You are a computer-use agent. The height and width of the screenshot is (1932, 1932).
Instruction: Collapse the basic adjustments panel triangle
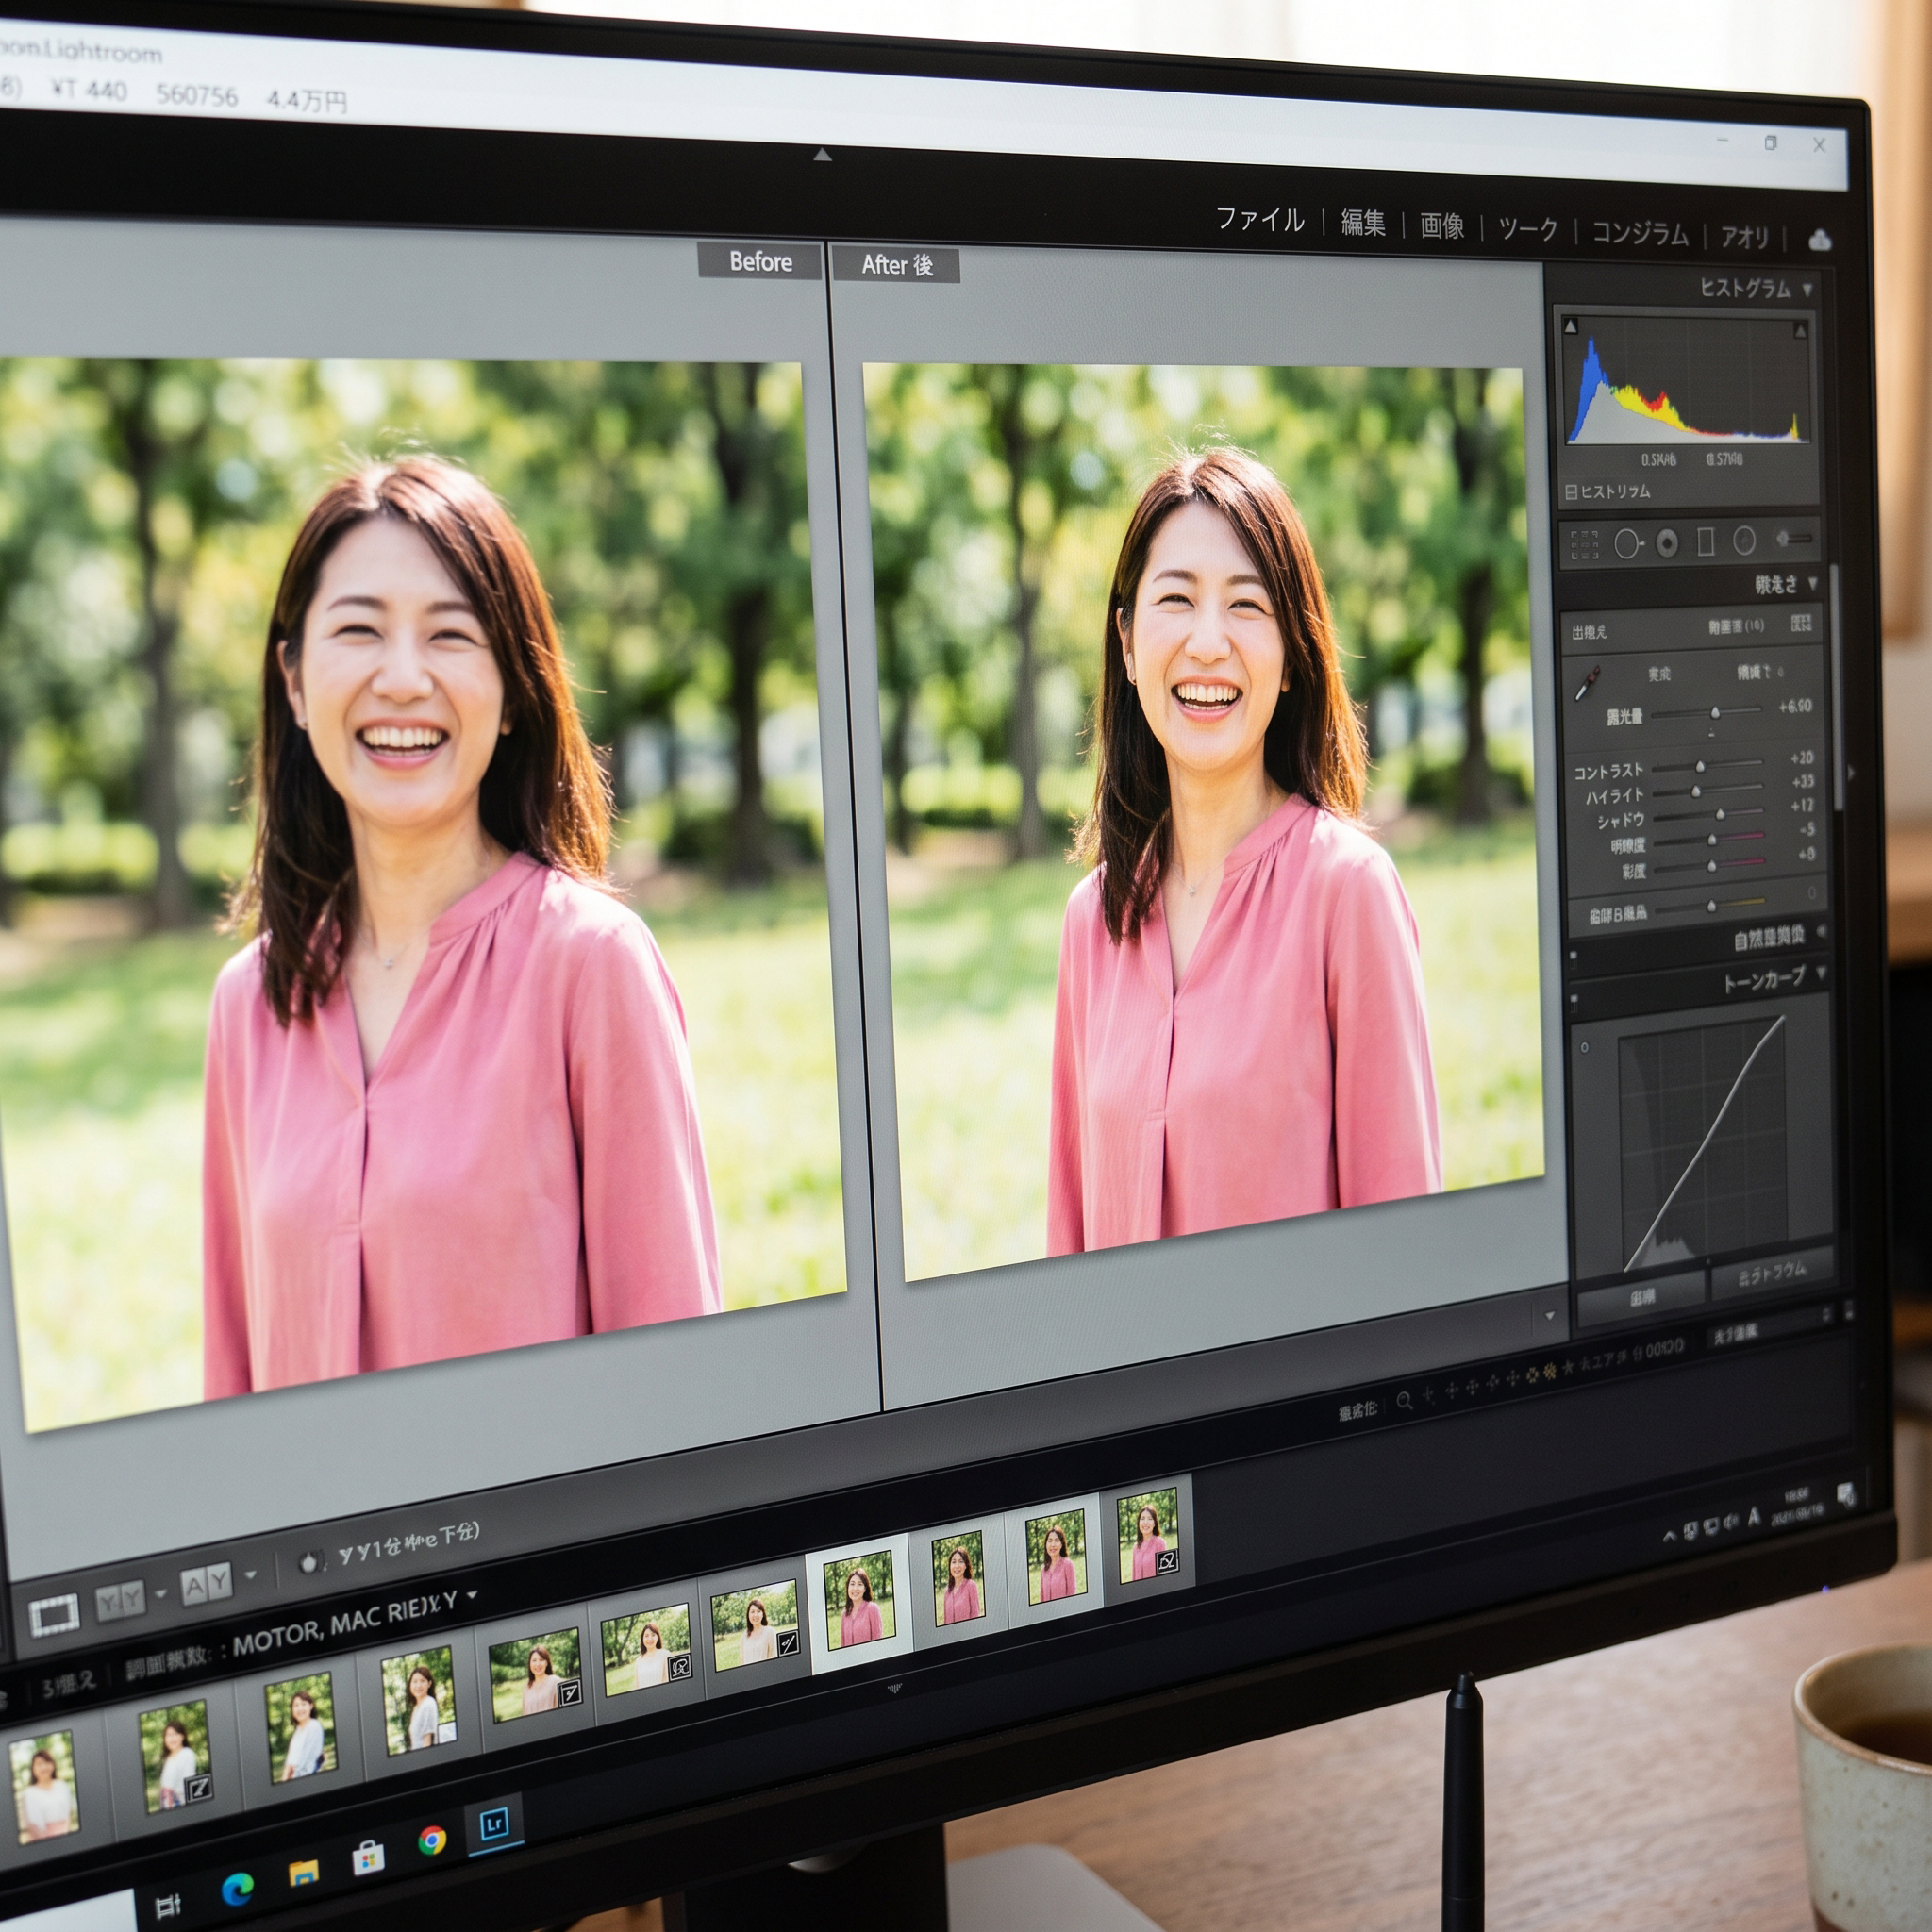(1813, 582)
